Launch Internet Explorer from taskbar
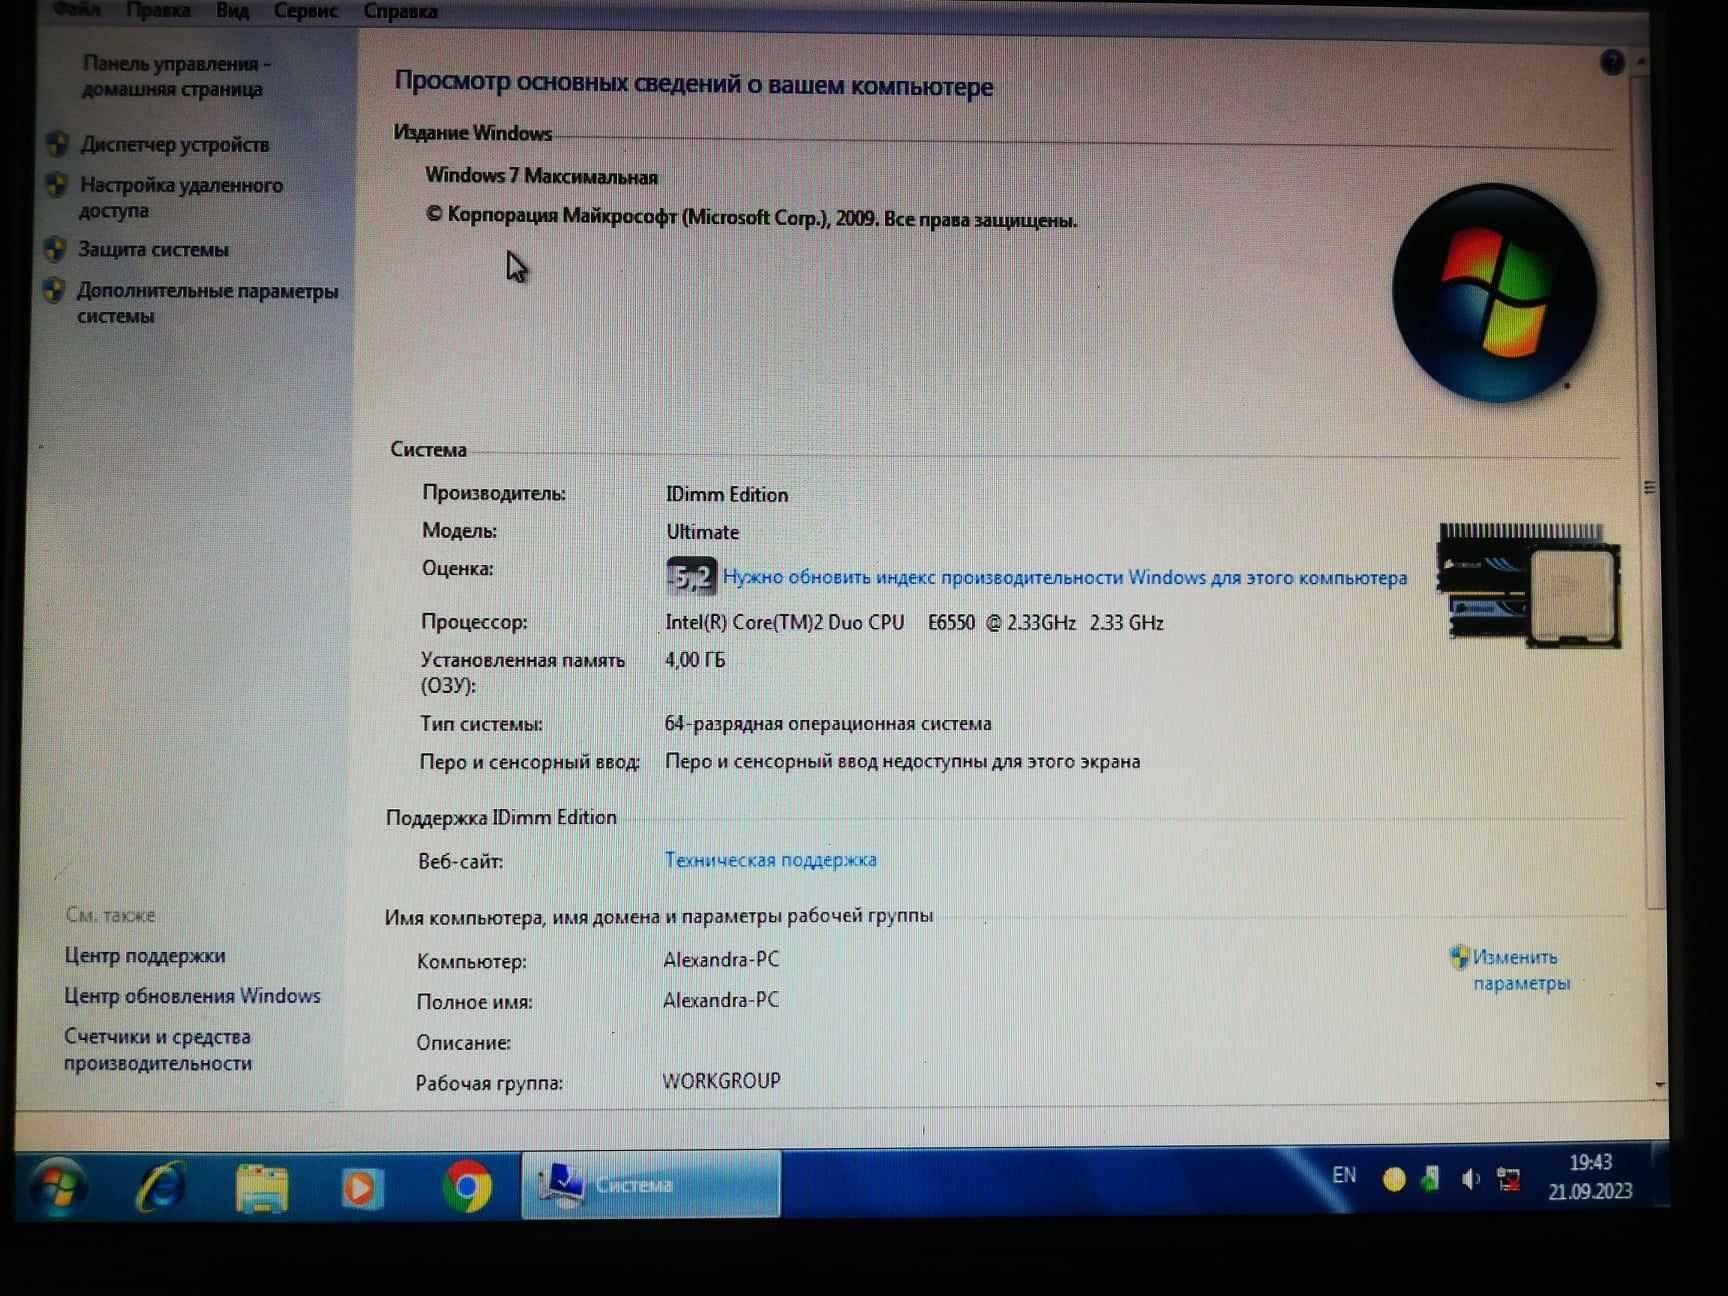 click(x=161, y=1187)
